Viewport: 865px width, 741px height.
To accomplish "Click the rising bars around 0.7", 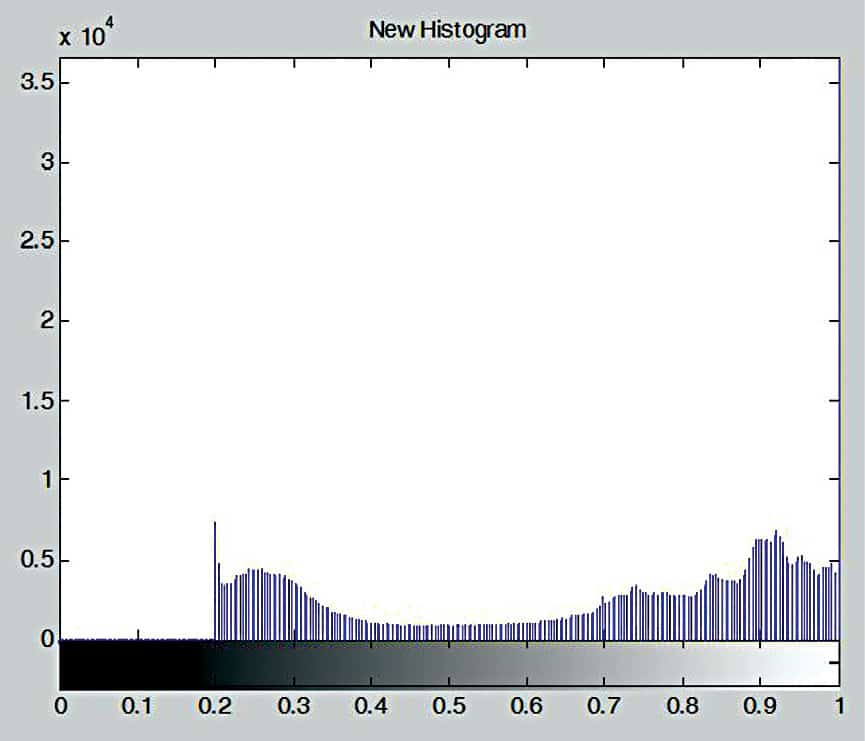I will click(x=610, y=610).
